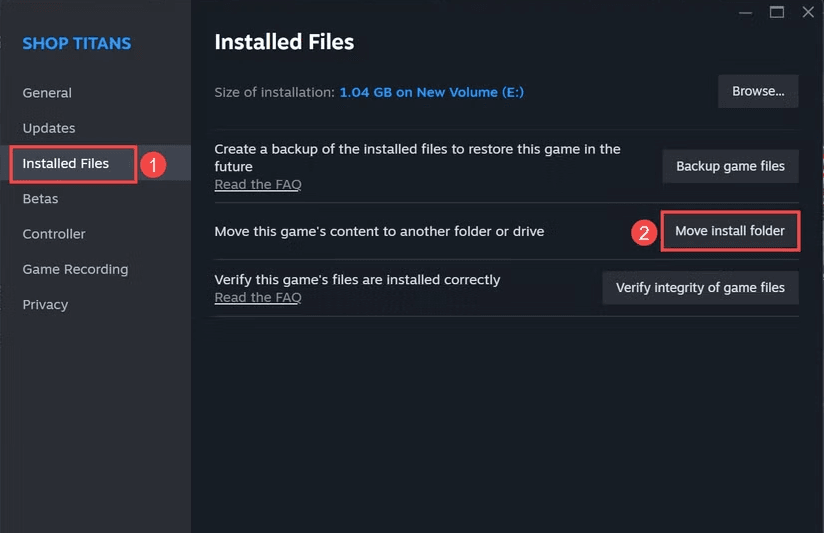Screen dimensions: 824x533
Task: Maximize the properties window
Action: 777,12
